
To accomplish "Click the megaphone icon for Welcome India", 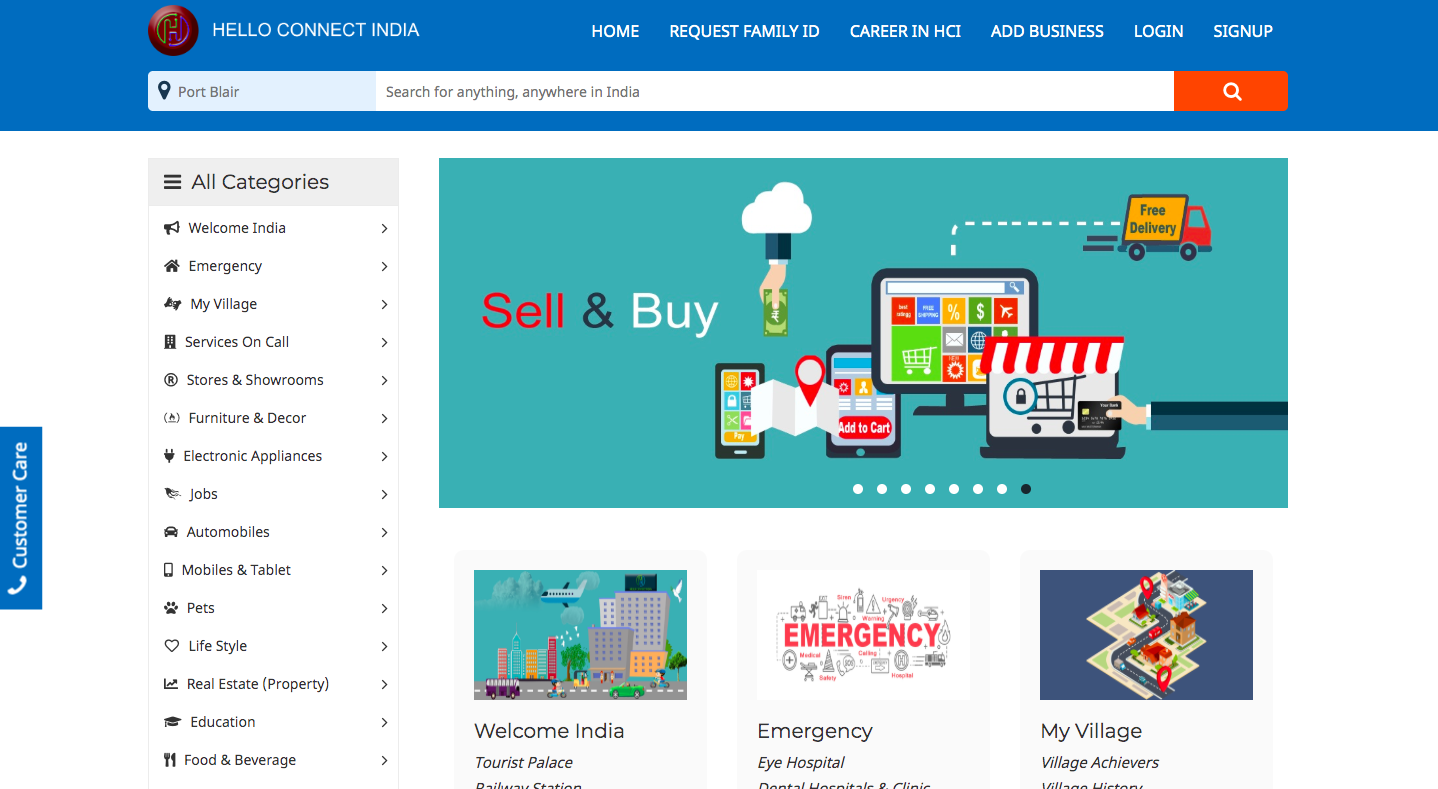I will (171, 228).
